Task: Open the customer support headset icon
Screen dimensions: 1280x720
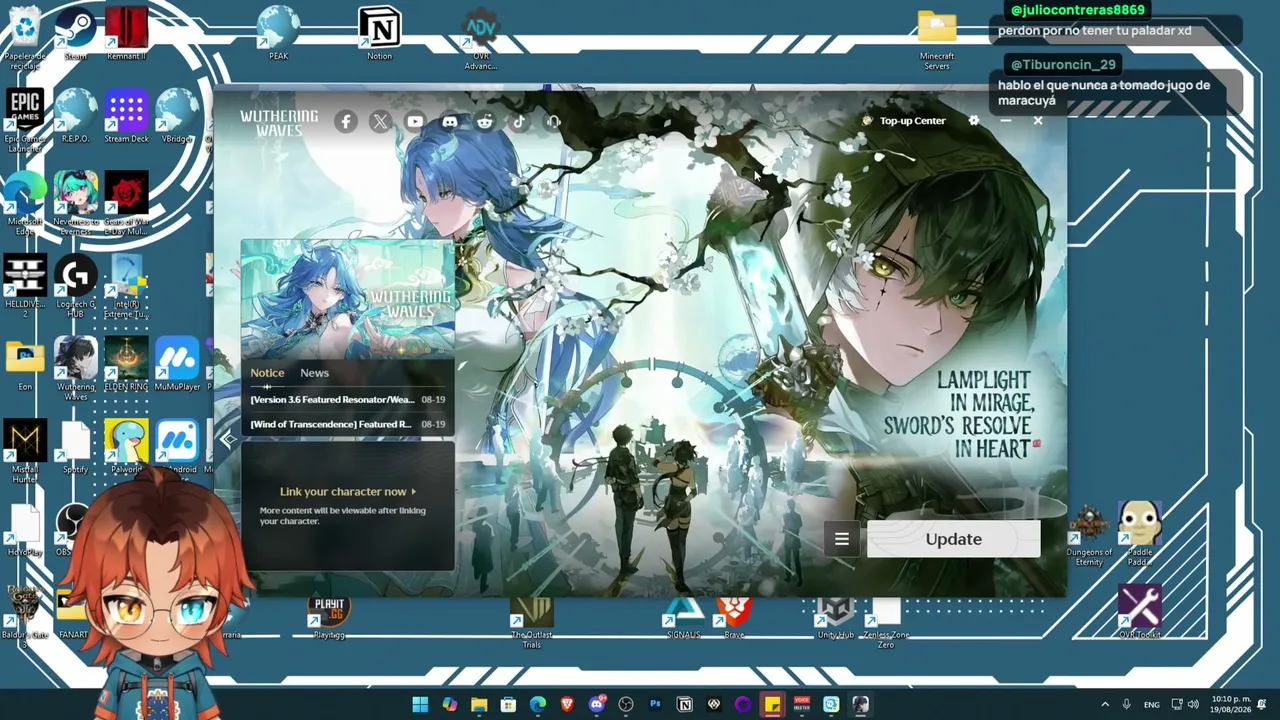Action: coord(554,122)
